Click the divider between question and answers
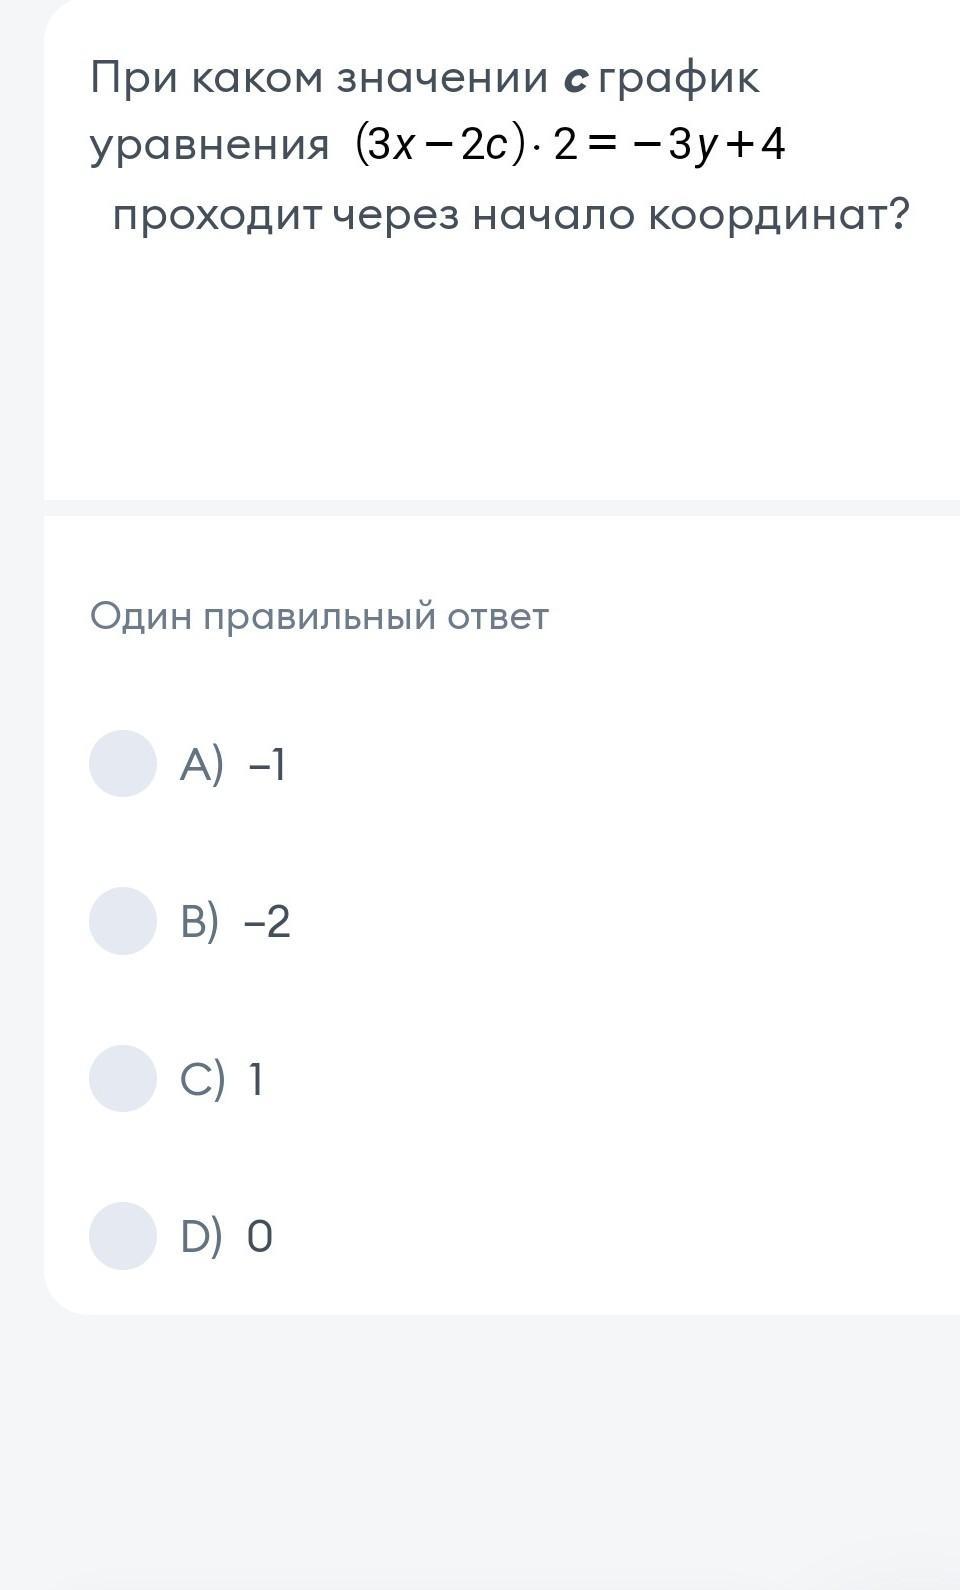Screen dimensions: 960x1590 [502, 508]
